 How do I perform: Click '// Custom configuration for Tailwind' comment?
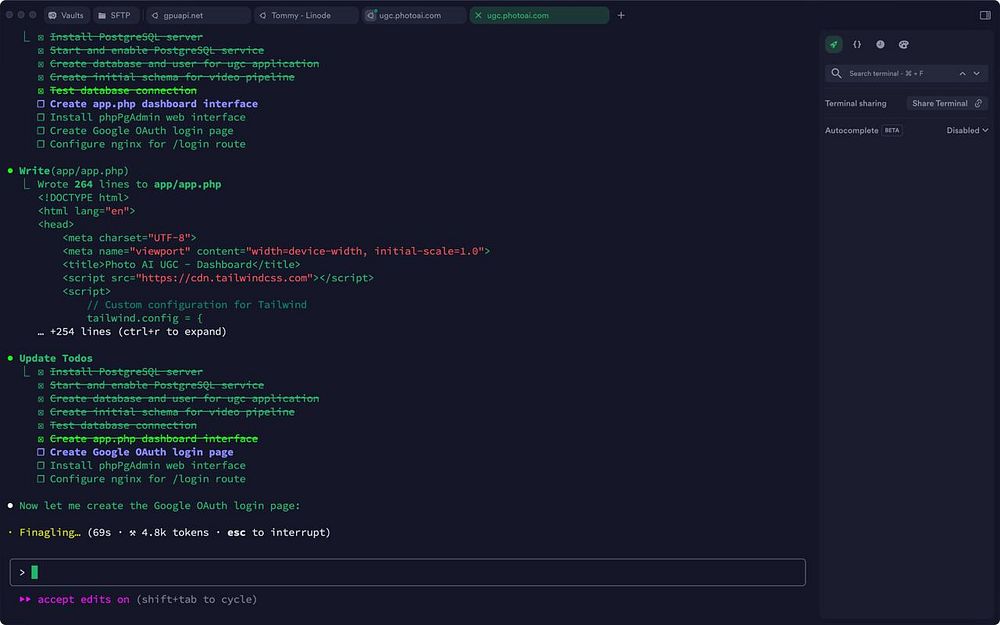click(x=196, y=305)
